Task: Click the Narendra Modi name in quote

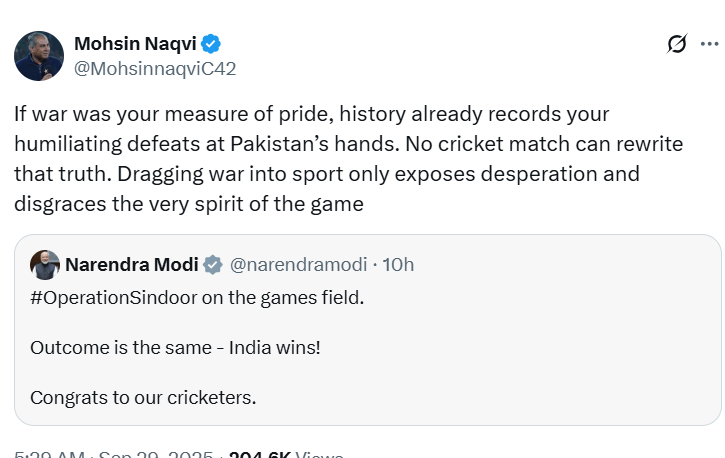Action: 131,264
